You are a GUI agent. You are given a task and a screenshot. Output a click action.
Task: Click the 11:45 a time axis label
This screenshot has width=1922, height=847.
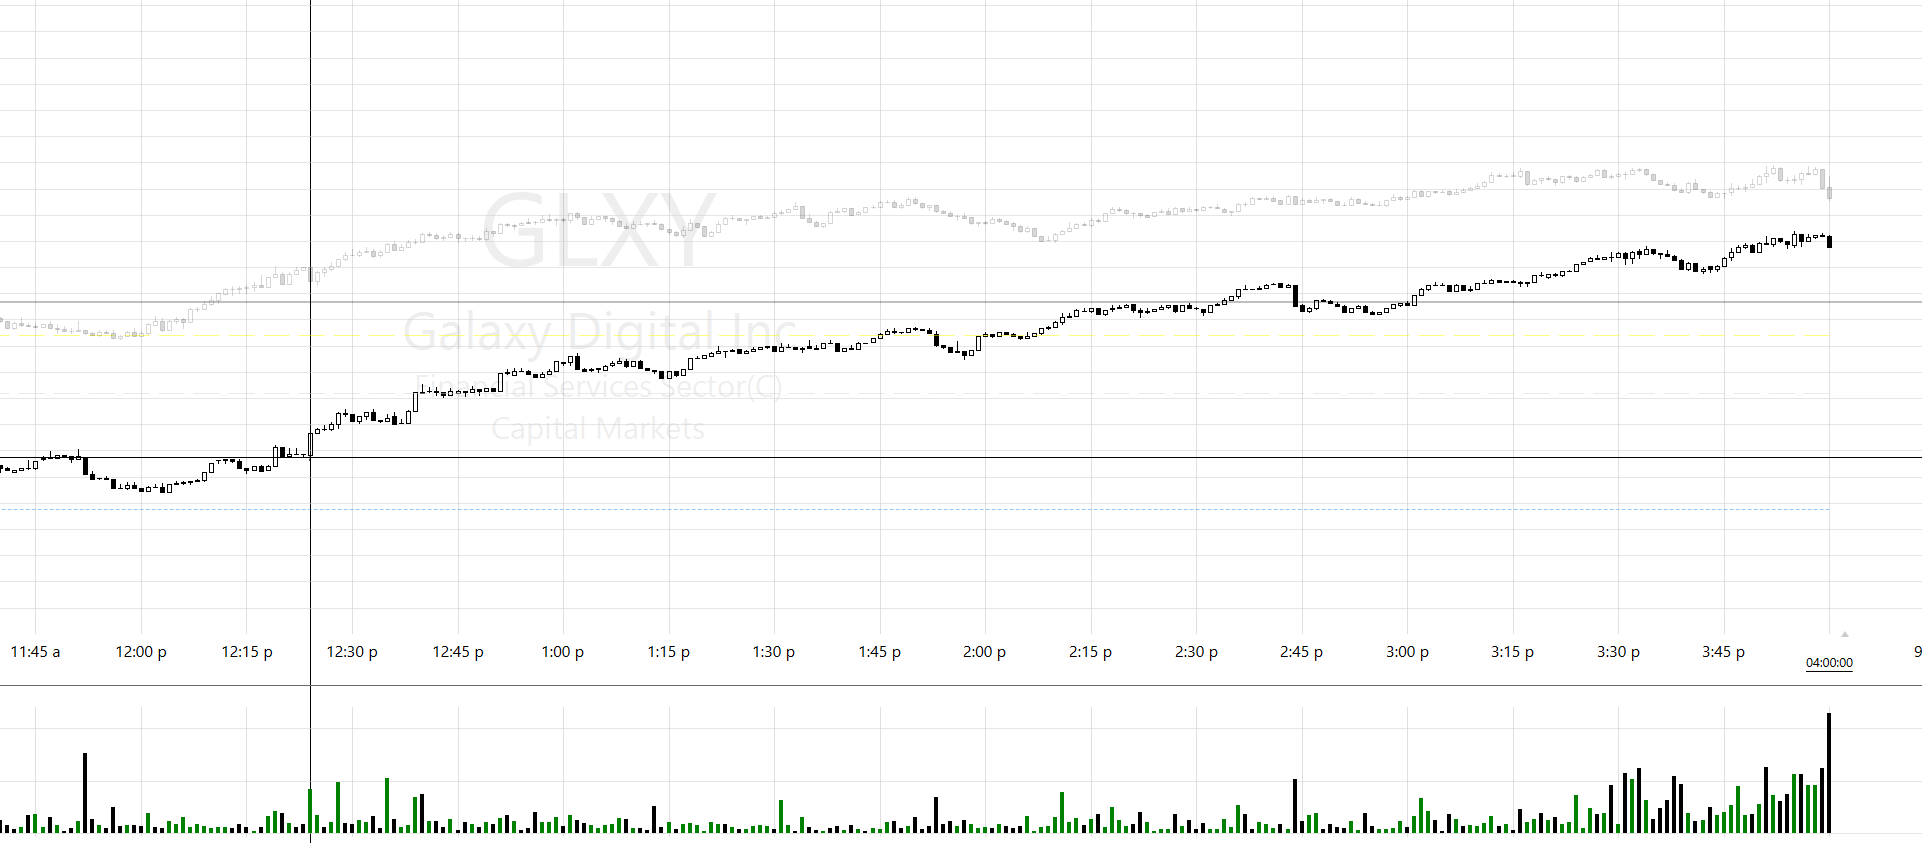[x=35, y=652]
